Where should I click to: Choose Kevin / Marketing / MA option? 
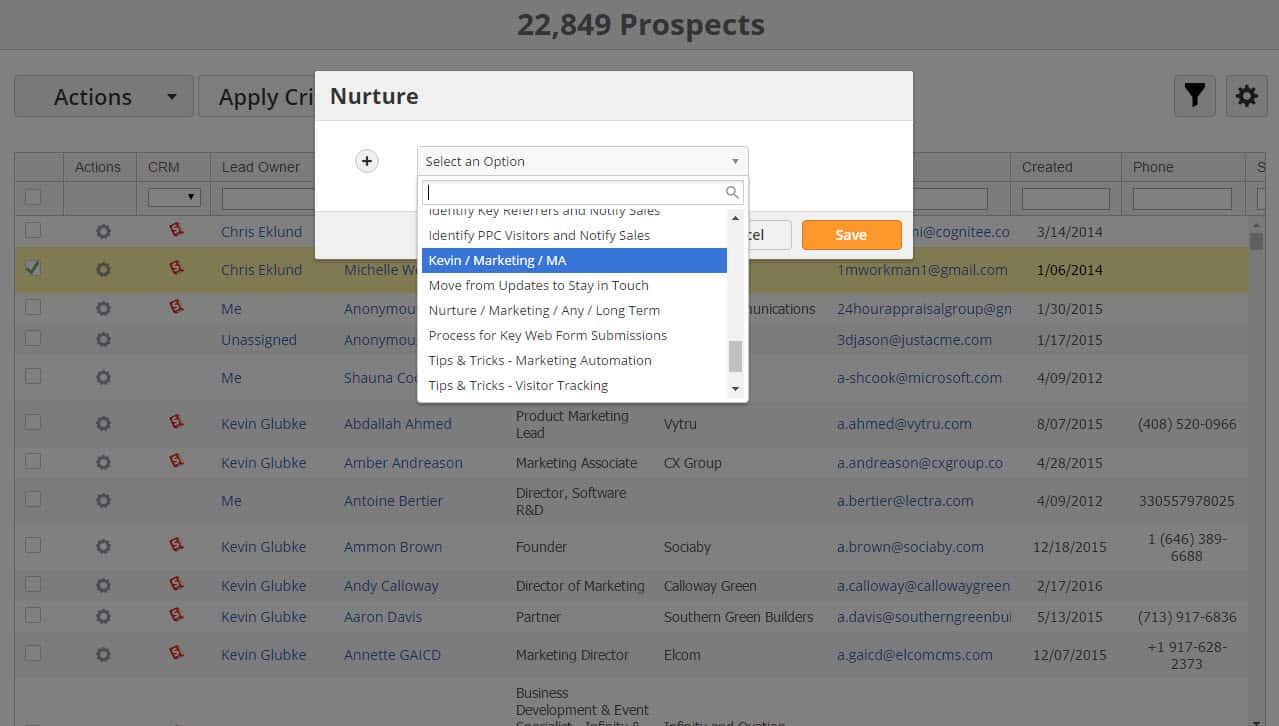pyautogui.click(x=574, y=260)
